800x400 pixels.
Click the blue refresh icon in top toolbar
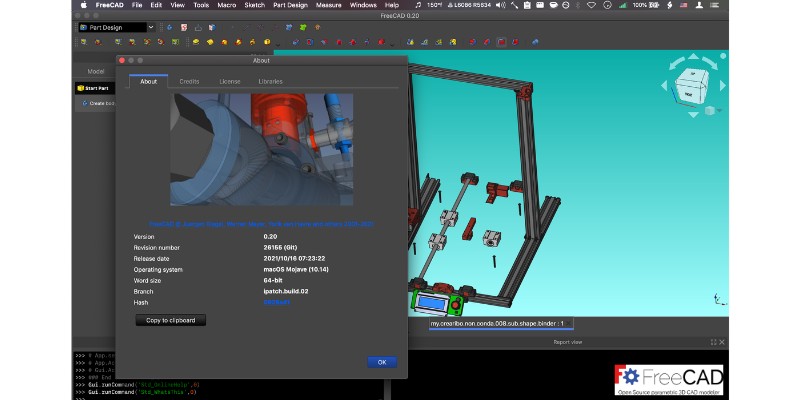170,28
